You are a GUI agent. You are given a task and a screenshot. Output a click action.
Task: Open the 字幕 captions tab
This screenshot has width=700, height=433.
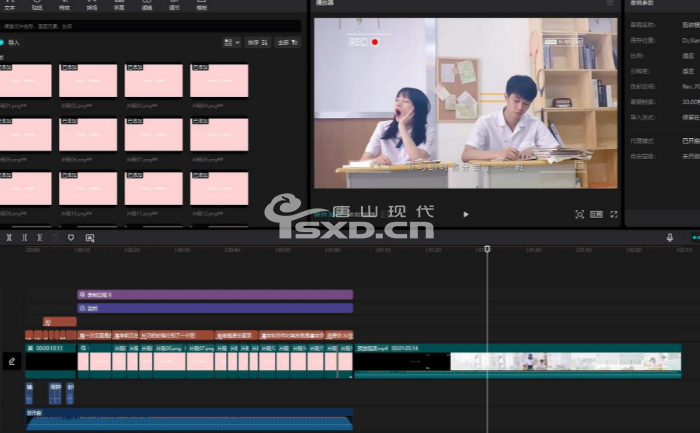119,5
